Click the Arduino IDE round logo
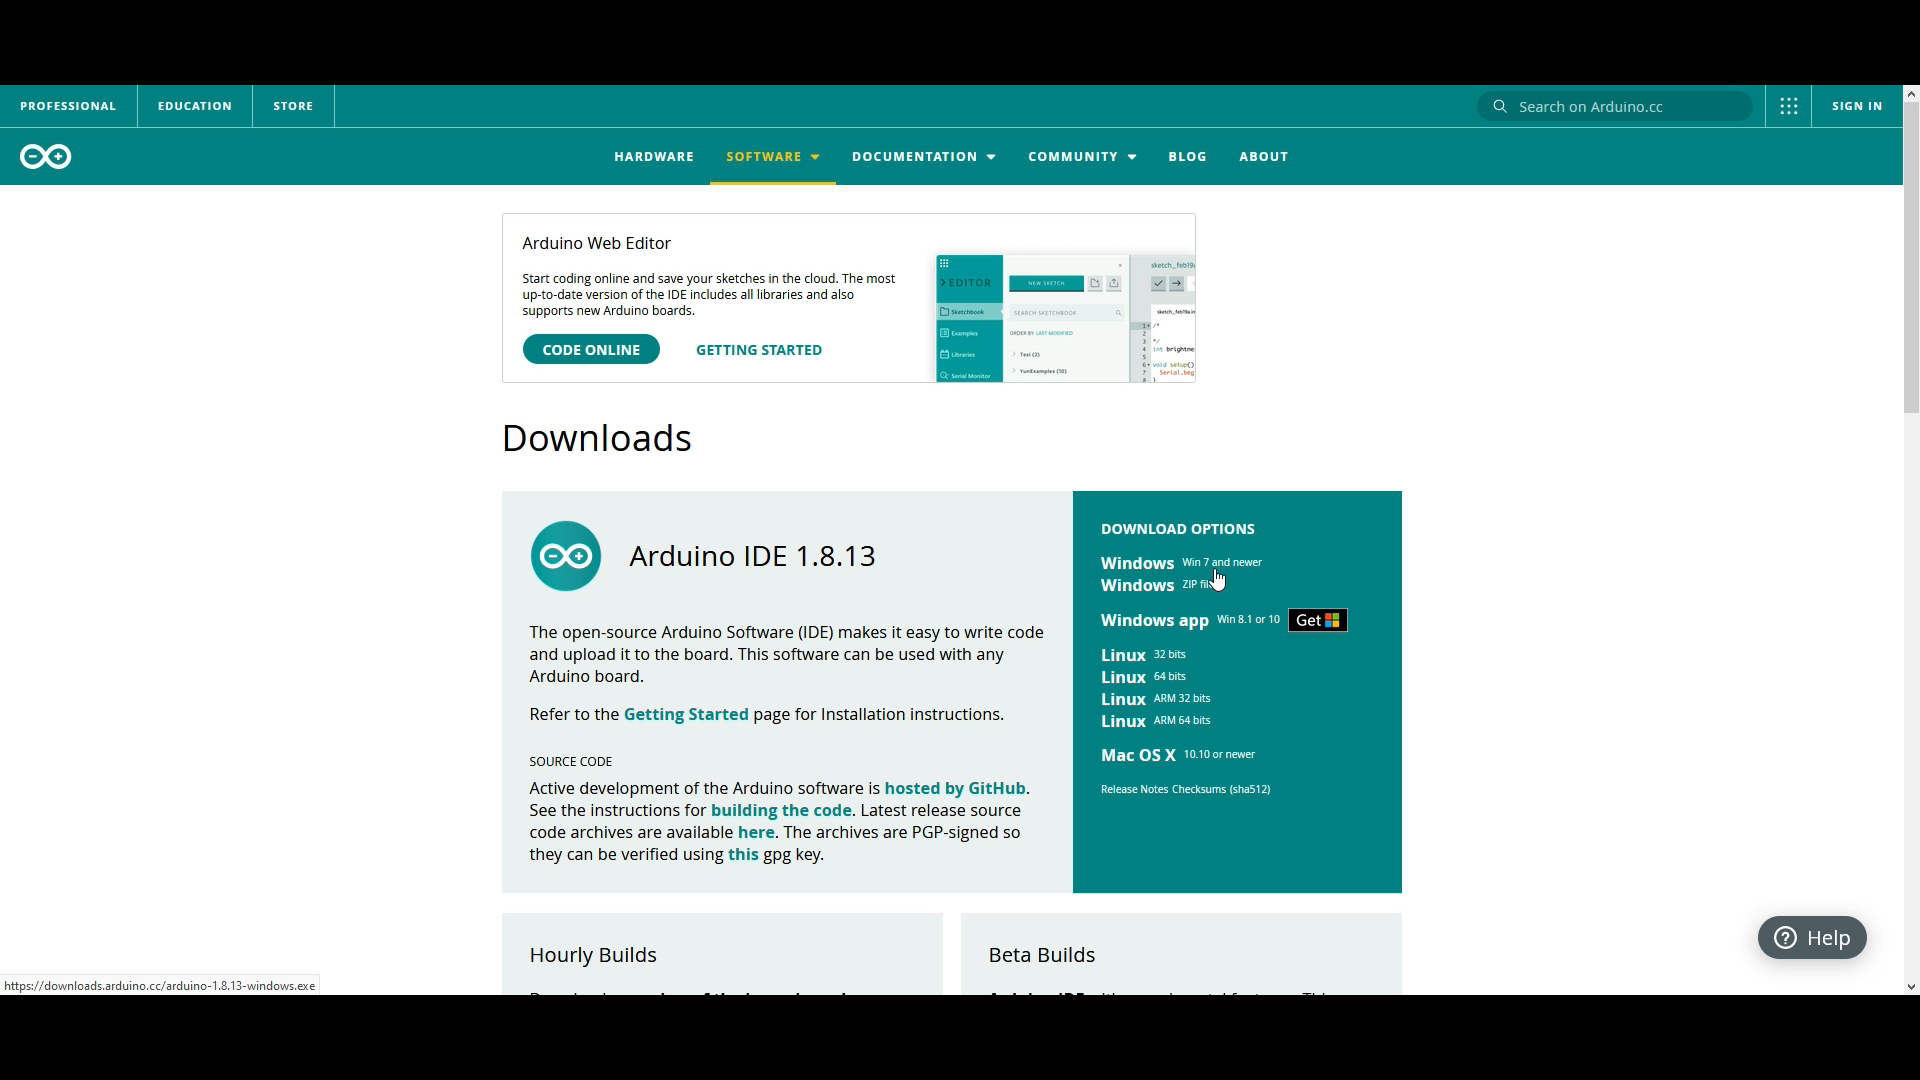Screen dimensions: 1920x1080 566,556
